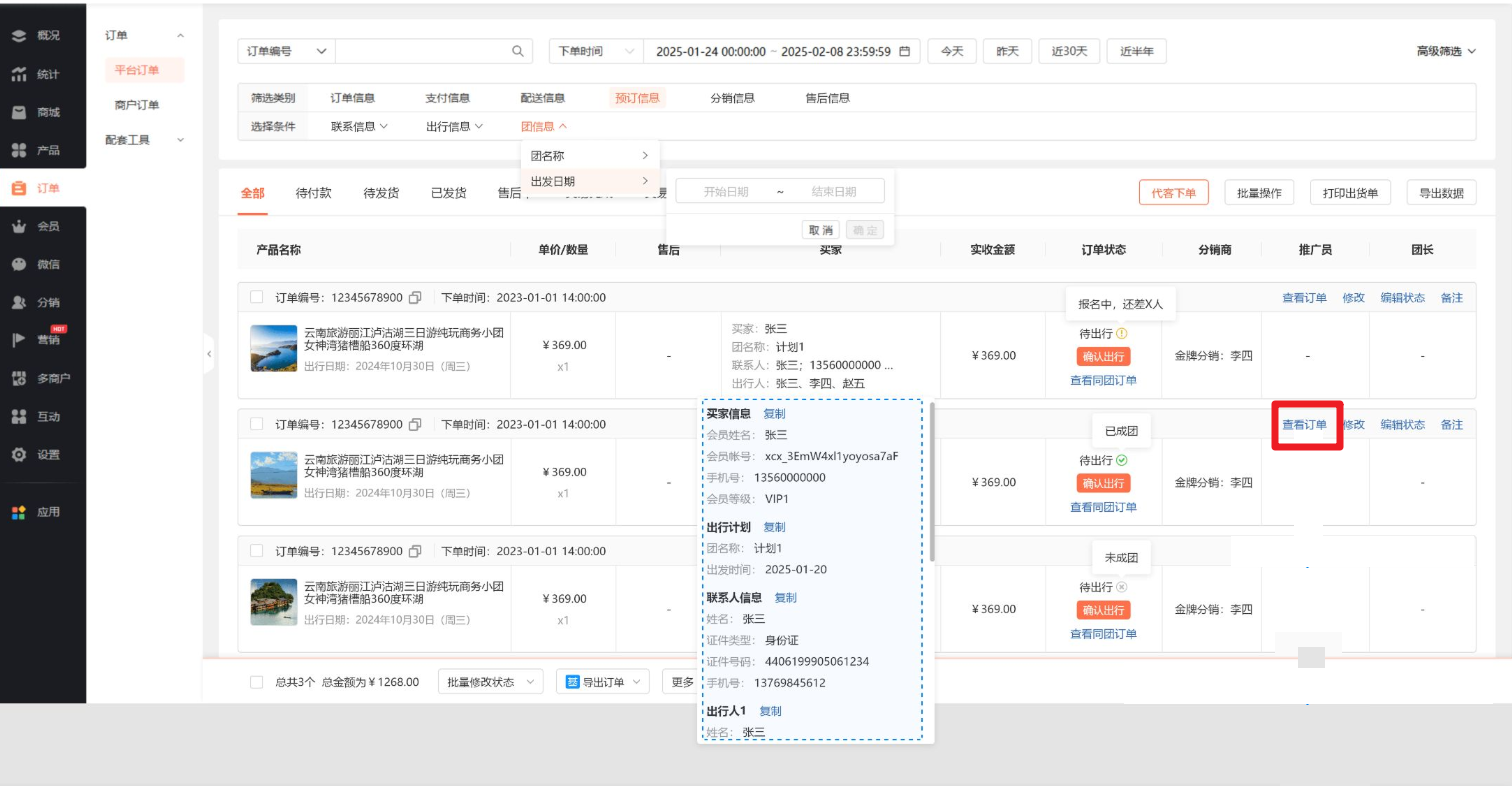The image size is (1512, 786).
Task: Go to 分销 distribution section
Action: pyautogui.click(x=37, y=302)
